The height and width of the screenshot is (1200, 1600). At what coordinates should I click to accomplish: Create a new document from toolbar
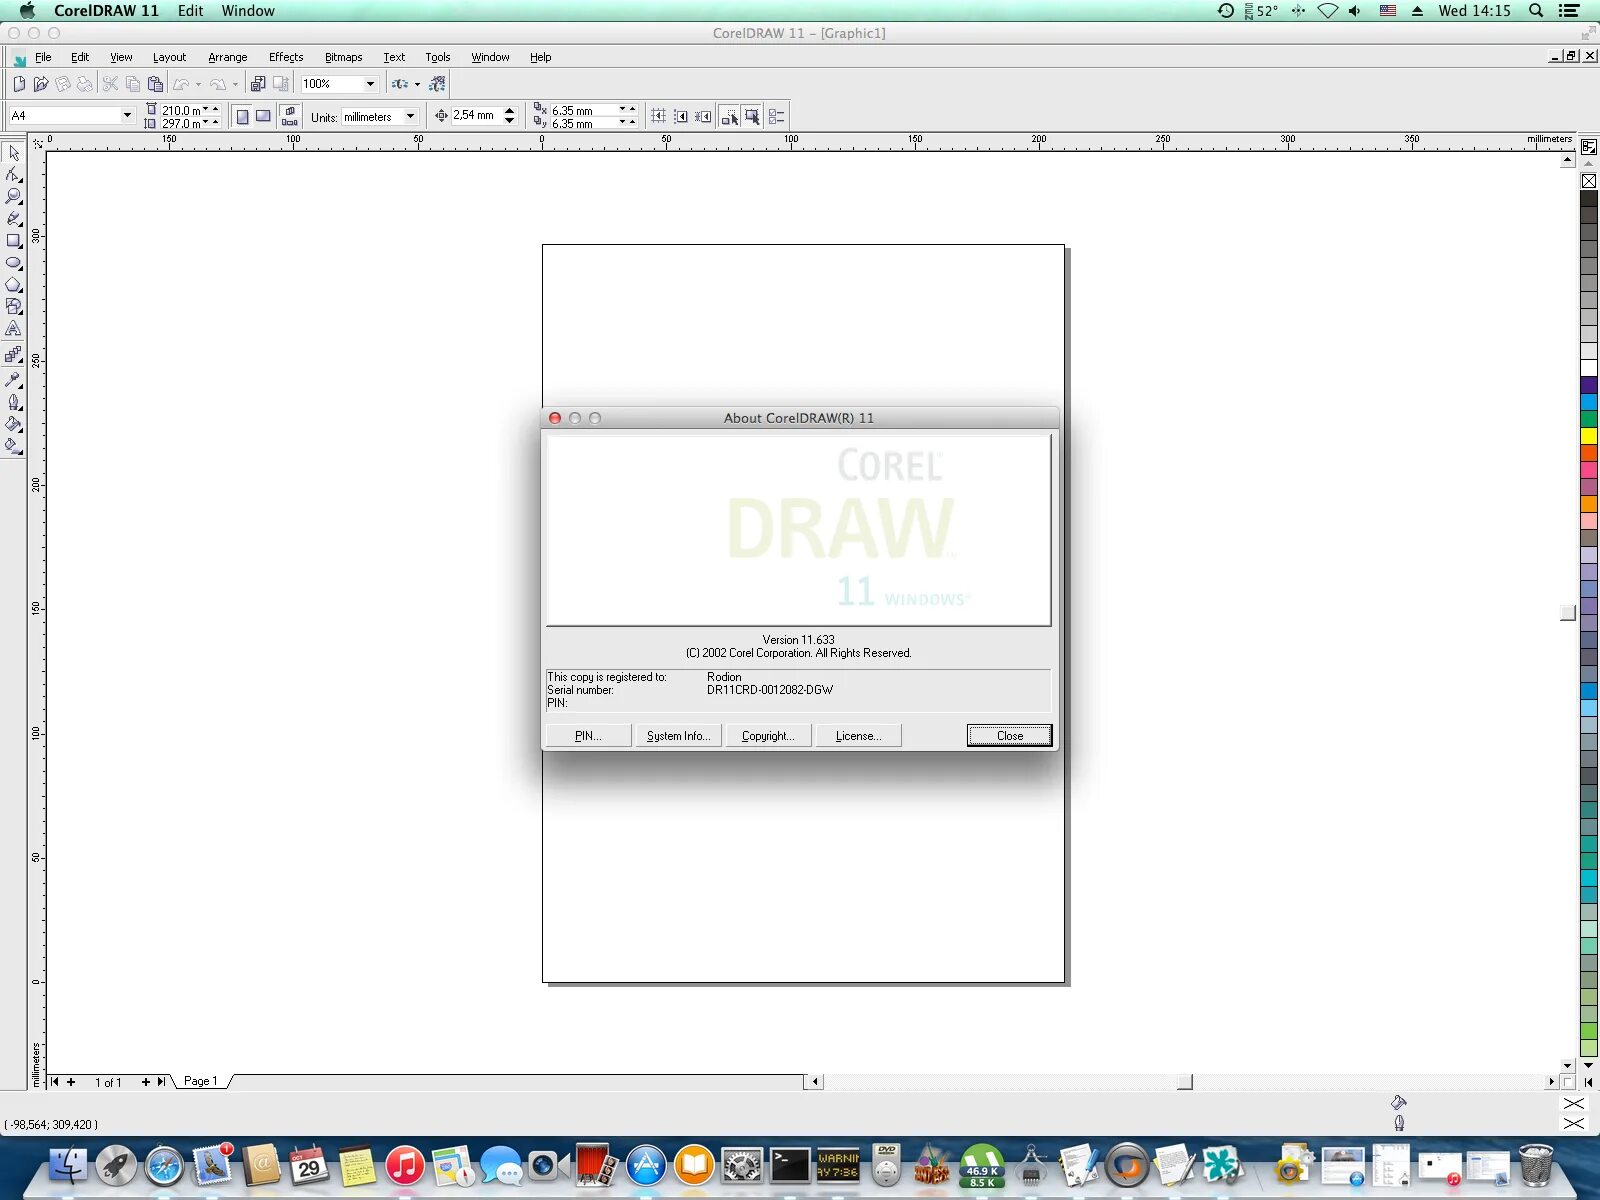(19, 84)
